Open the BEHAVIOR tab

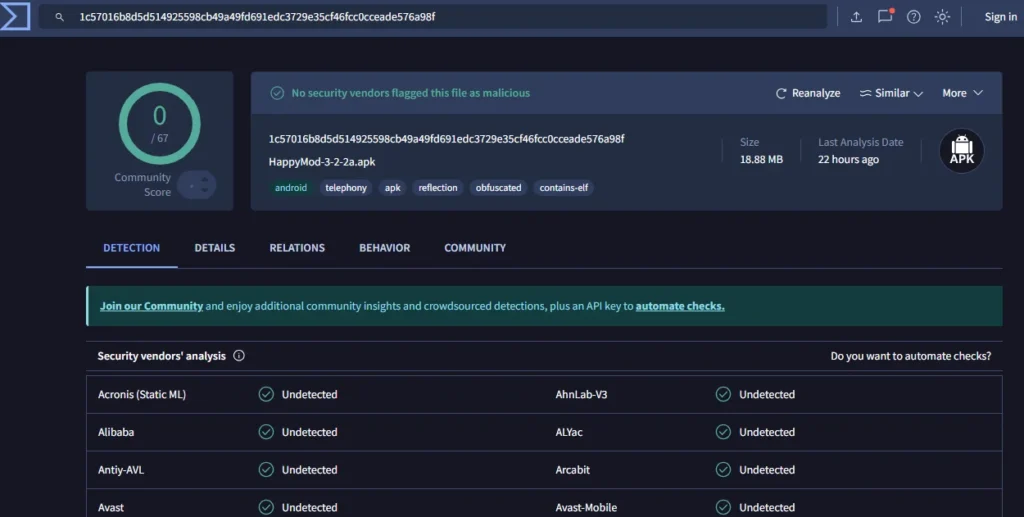click(385, 248)
